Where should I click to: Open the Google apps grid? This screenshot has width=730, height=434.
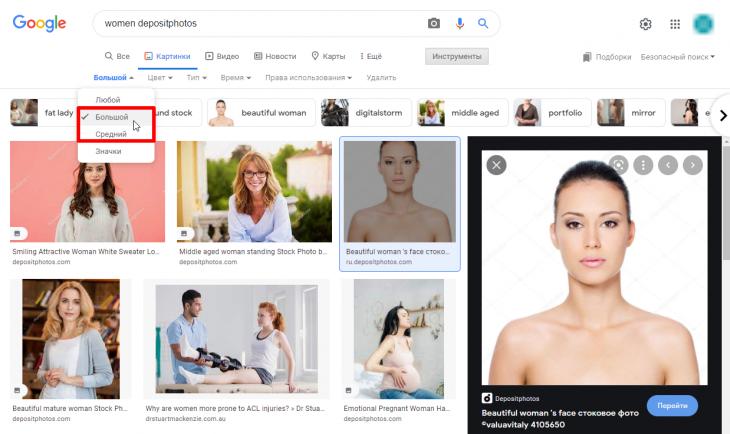tap(675, 24)
